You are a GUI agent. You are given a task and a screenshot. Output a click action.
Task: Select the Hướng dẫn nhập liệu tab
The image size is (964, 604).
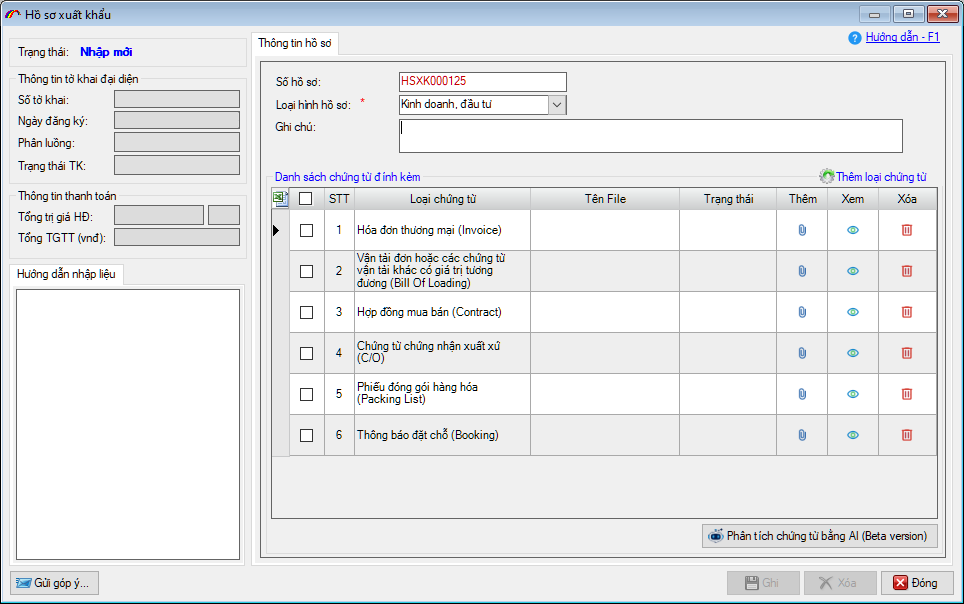(66, 274)
